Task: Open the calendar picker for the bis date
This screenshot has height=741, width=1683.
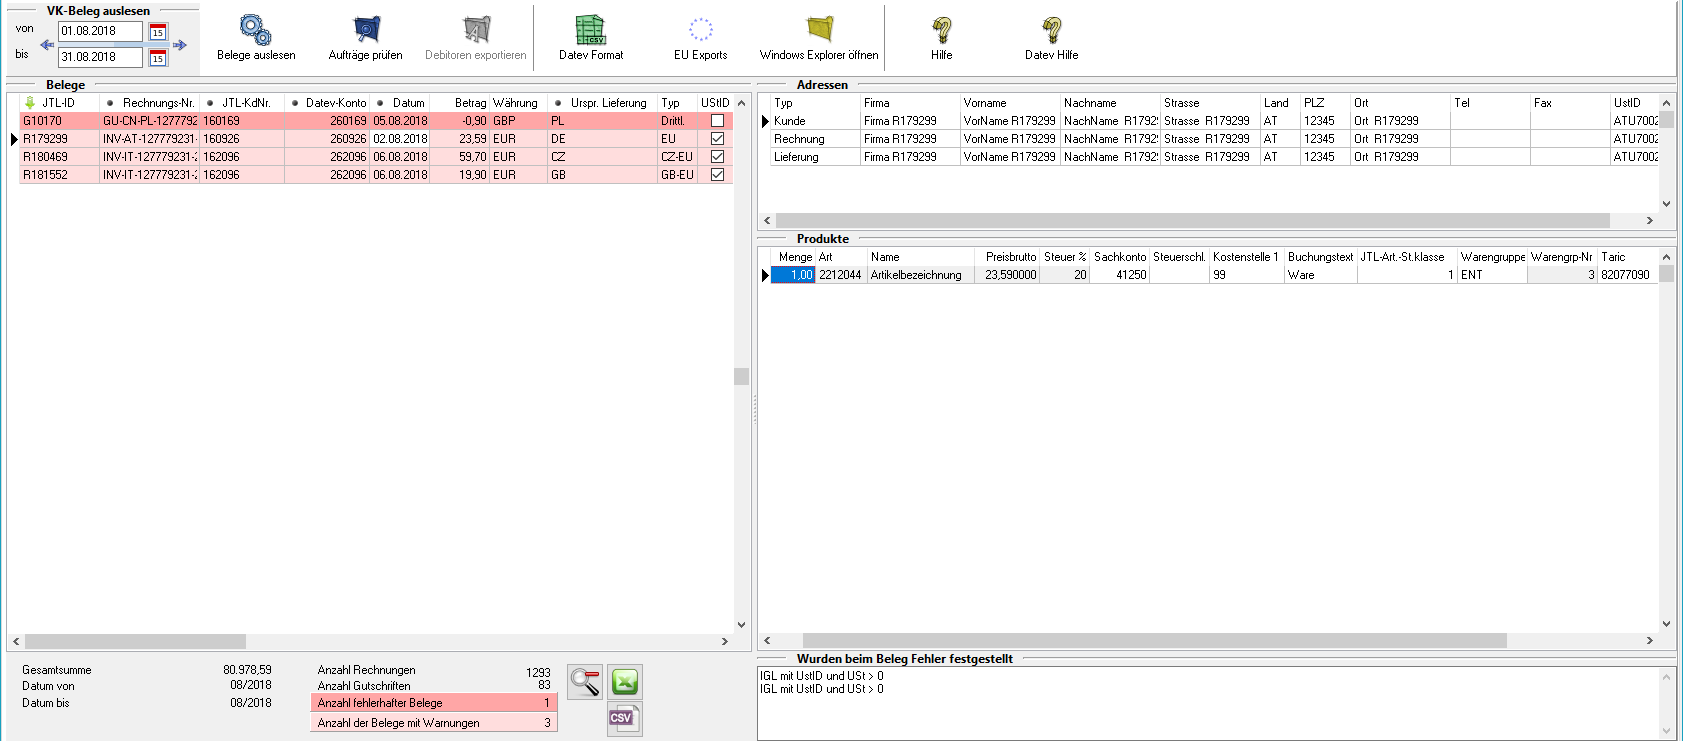Action: (158, 58)
